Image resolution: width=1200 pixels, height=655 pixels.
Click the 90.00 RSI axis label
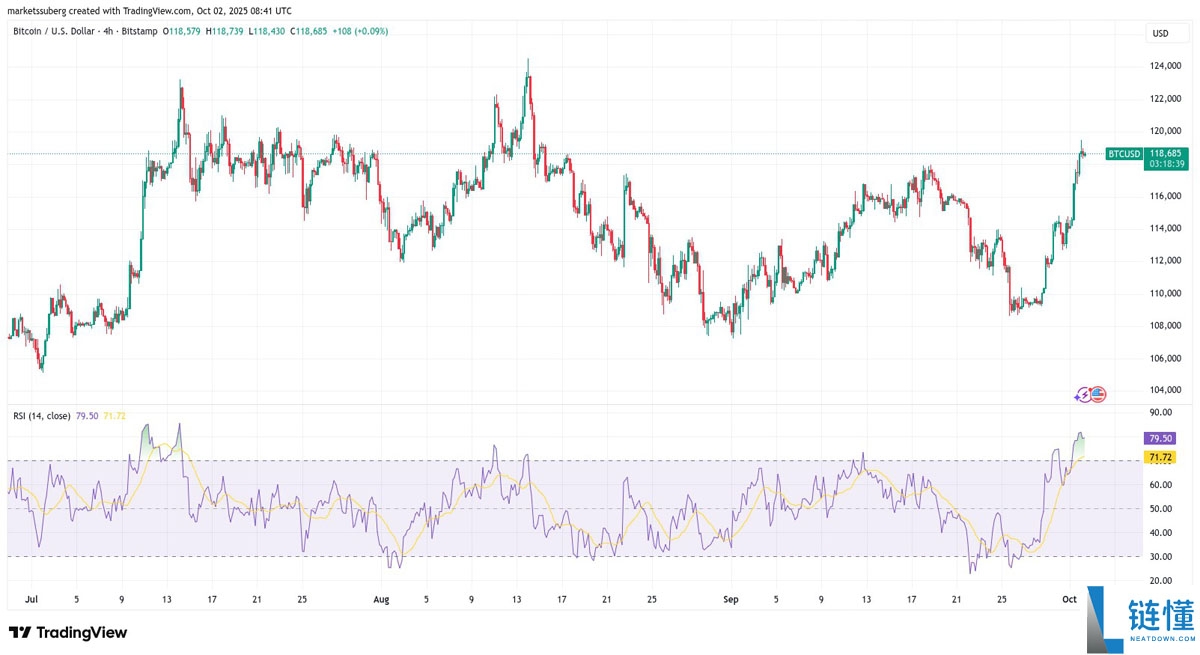coord(1161,412)
